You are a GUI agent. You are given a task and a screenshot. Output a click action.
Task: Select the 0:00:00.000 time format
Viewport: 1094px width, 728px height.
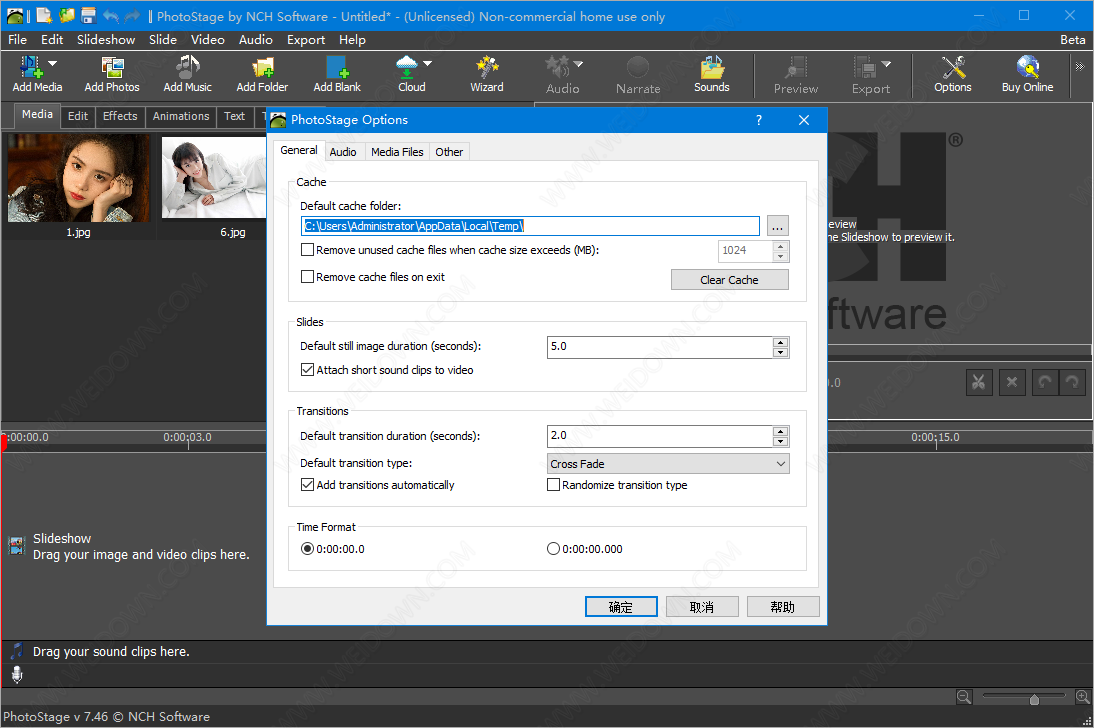tap(553, 549)
